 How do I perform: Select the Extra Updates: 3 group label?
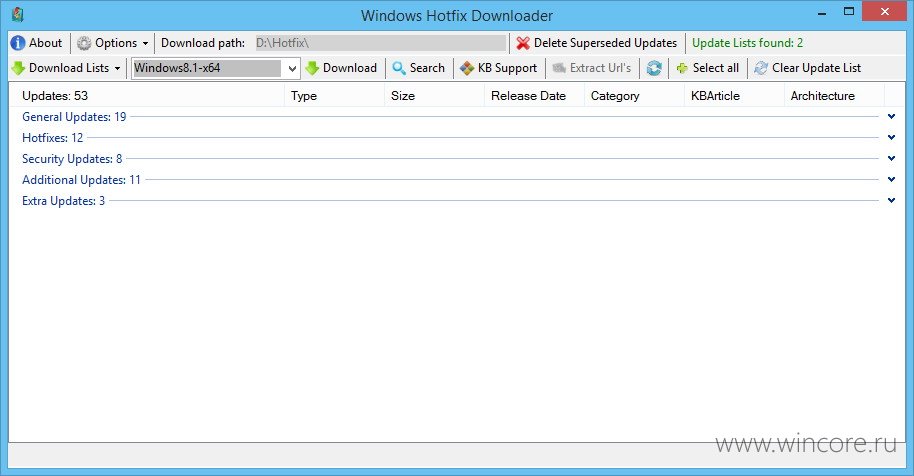tap(64, 200)
